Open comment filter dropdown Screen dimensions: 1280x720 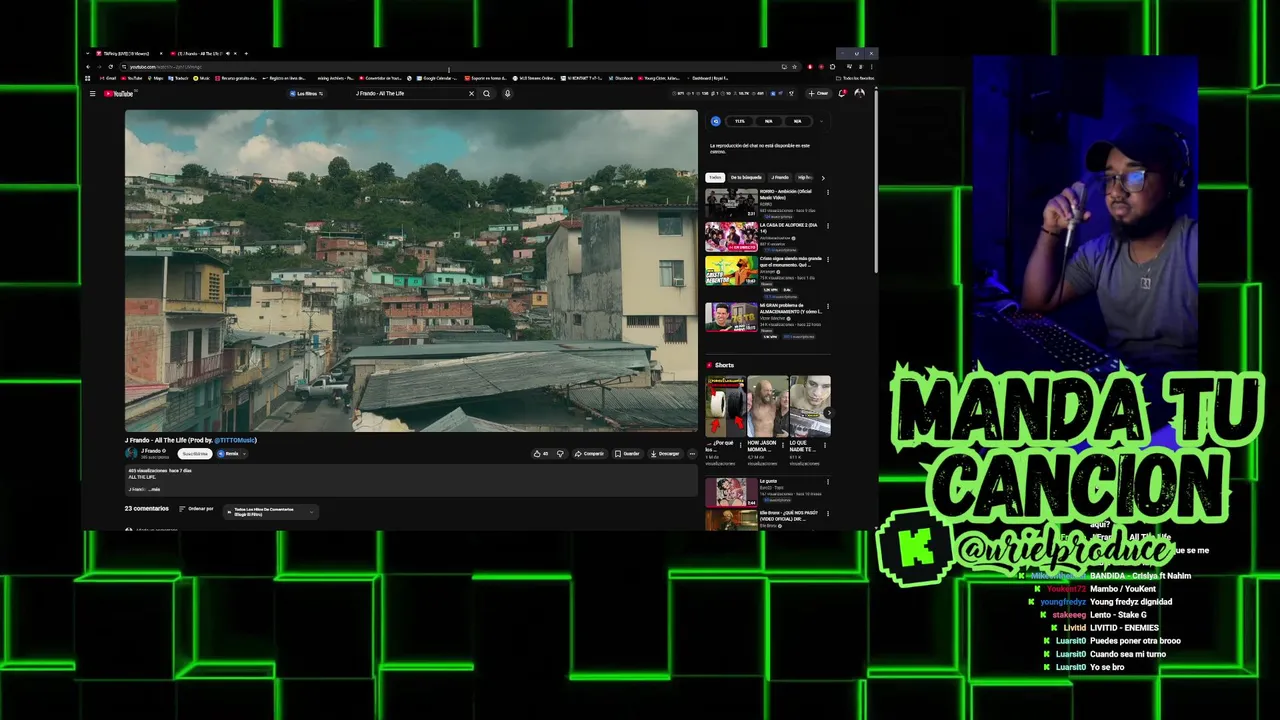click(271, 511)
